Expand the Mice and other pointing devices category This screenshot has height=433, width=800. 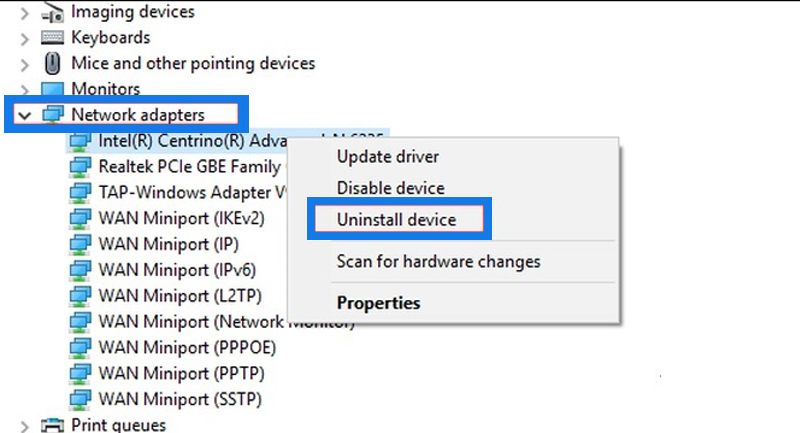[x=24, y=65]
